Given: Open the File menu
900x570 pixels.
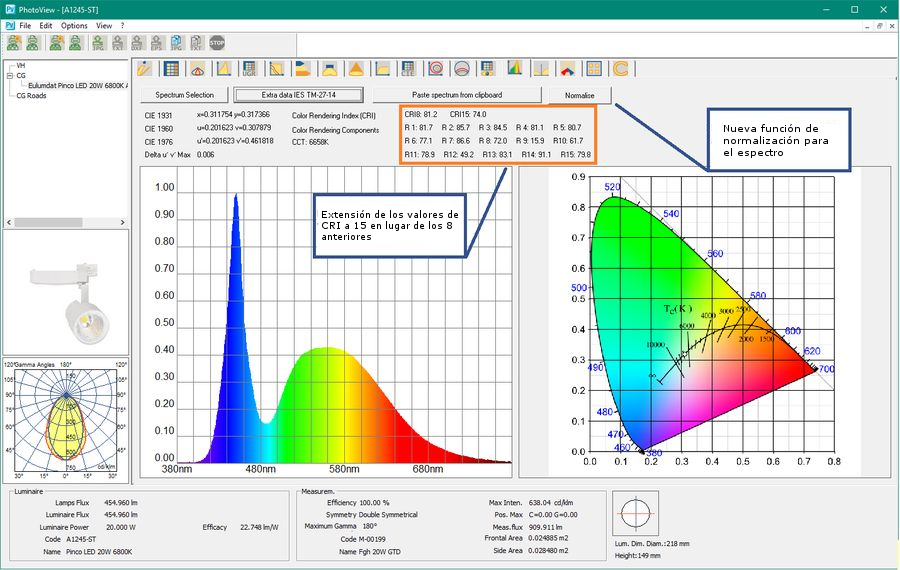Looking at the screenshot, I should 25,25.
